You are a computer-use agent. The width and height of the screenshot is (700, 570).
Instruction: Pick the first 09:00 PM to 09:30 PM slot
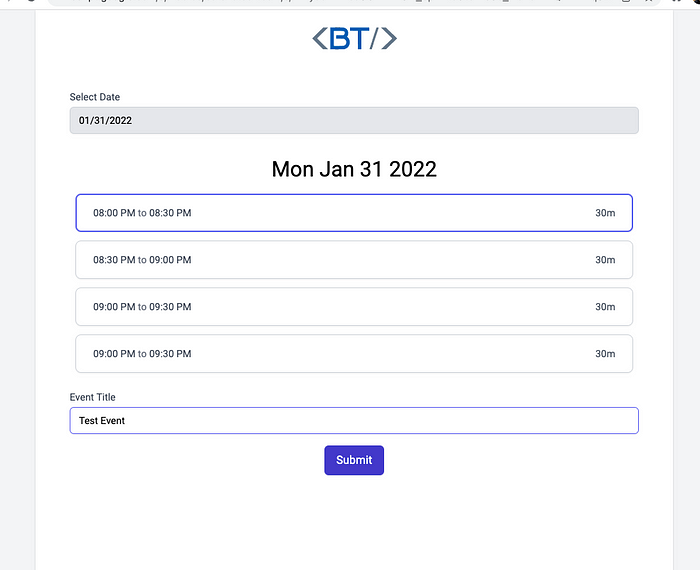[354, 307]
